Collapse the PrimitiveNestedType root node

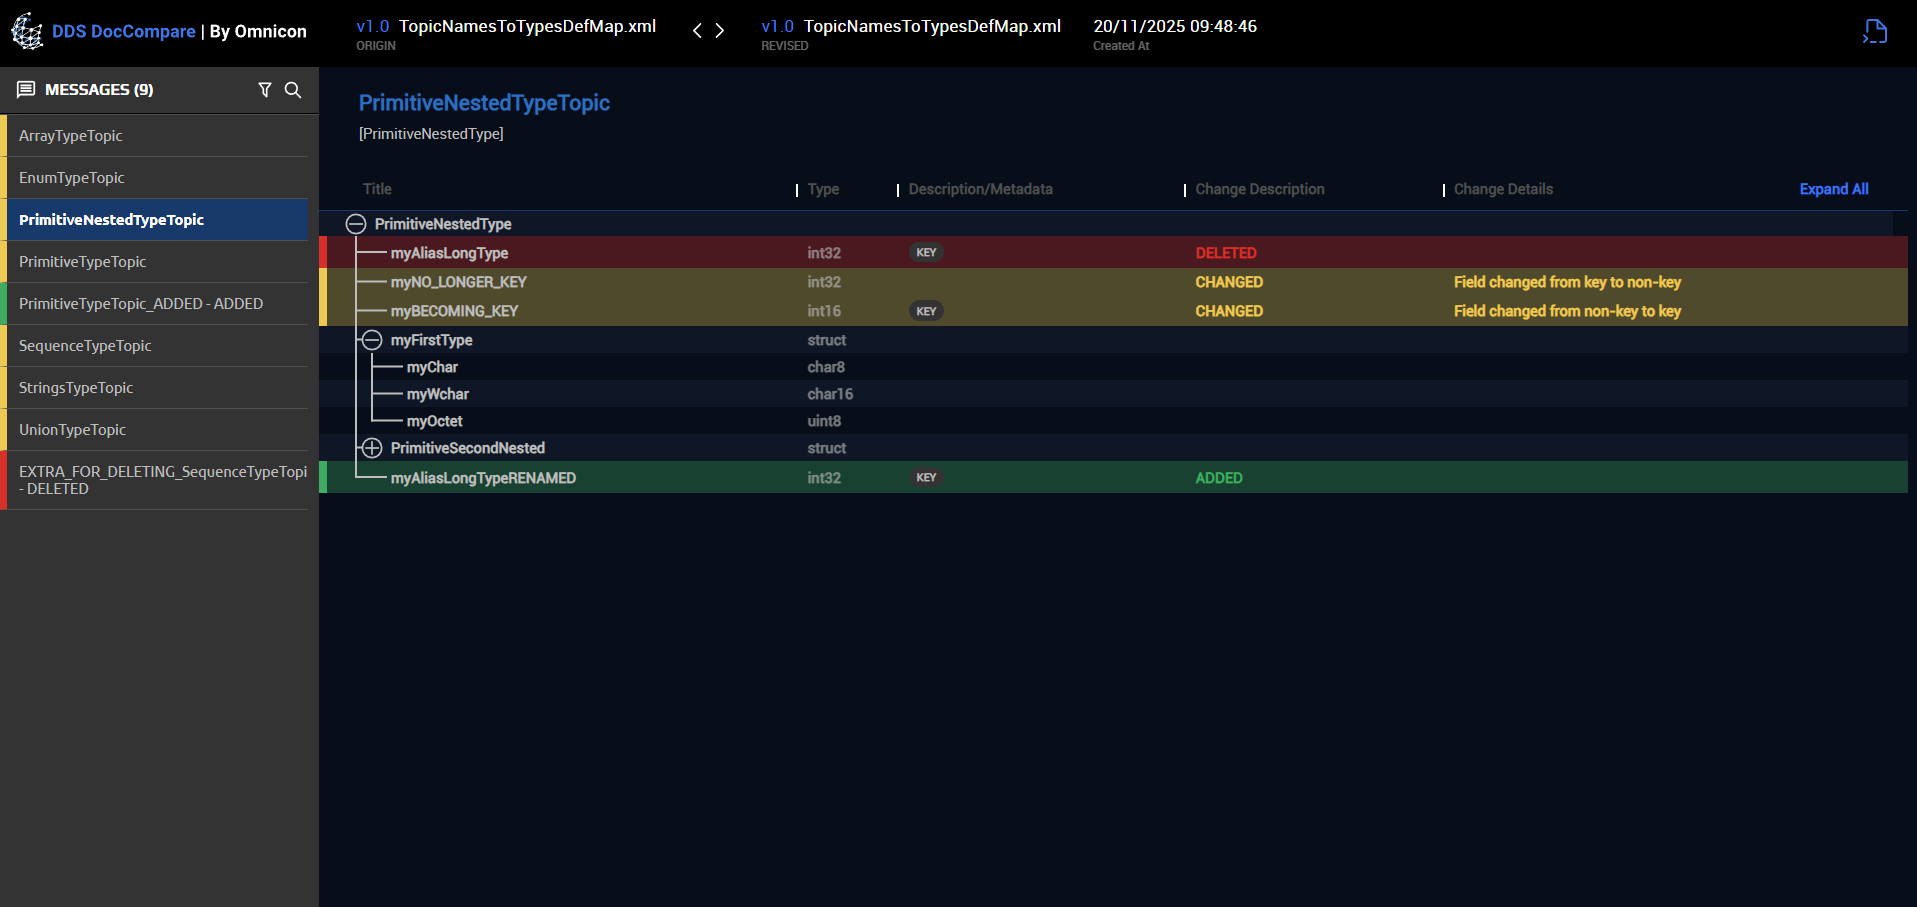pos(356,224)
